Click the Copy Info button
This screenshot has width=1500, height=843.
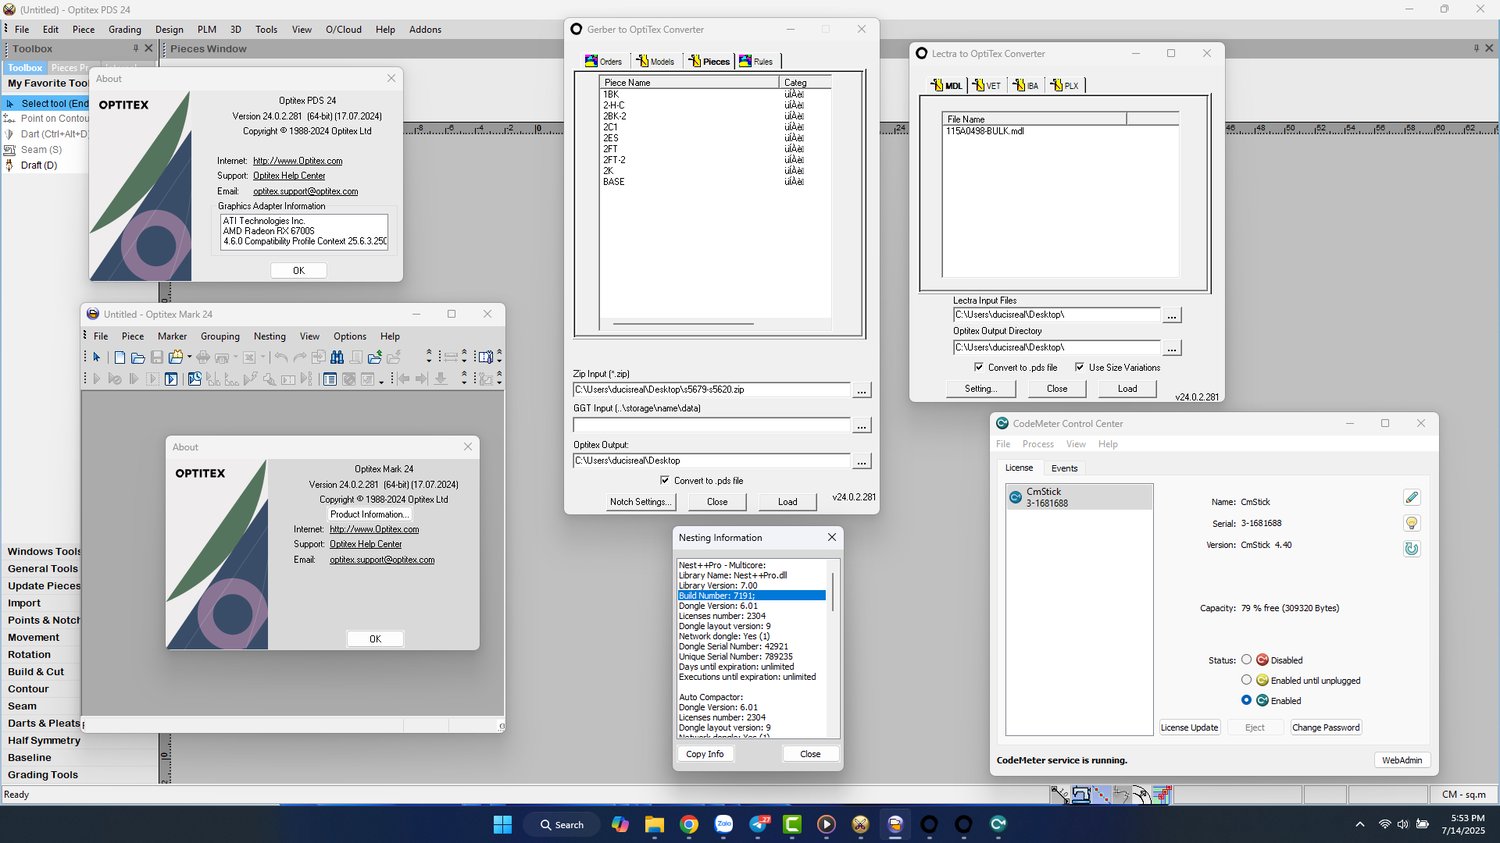[x=705, y=754]
